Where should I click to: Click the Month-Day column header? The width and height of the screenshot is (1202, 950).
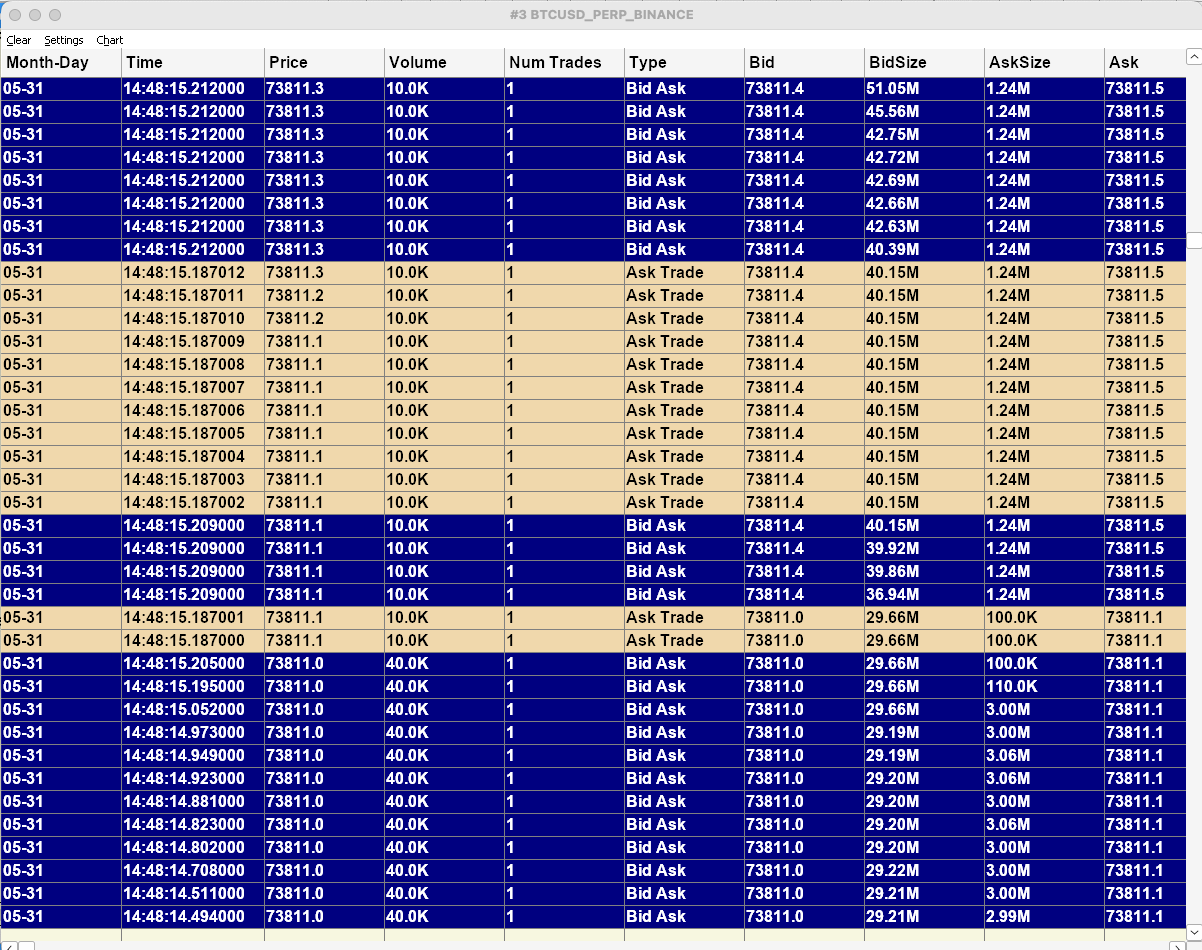61,62
